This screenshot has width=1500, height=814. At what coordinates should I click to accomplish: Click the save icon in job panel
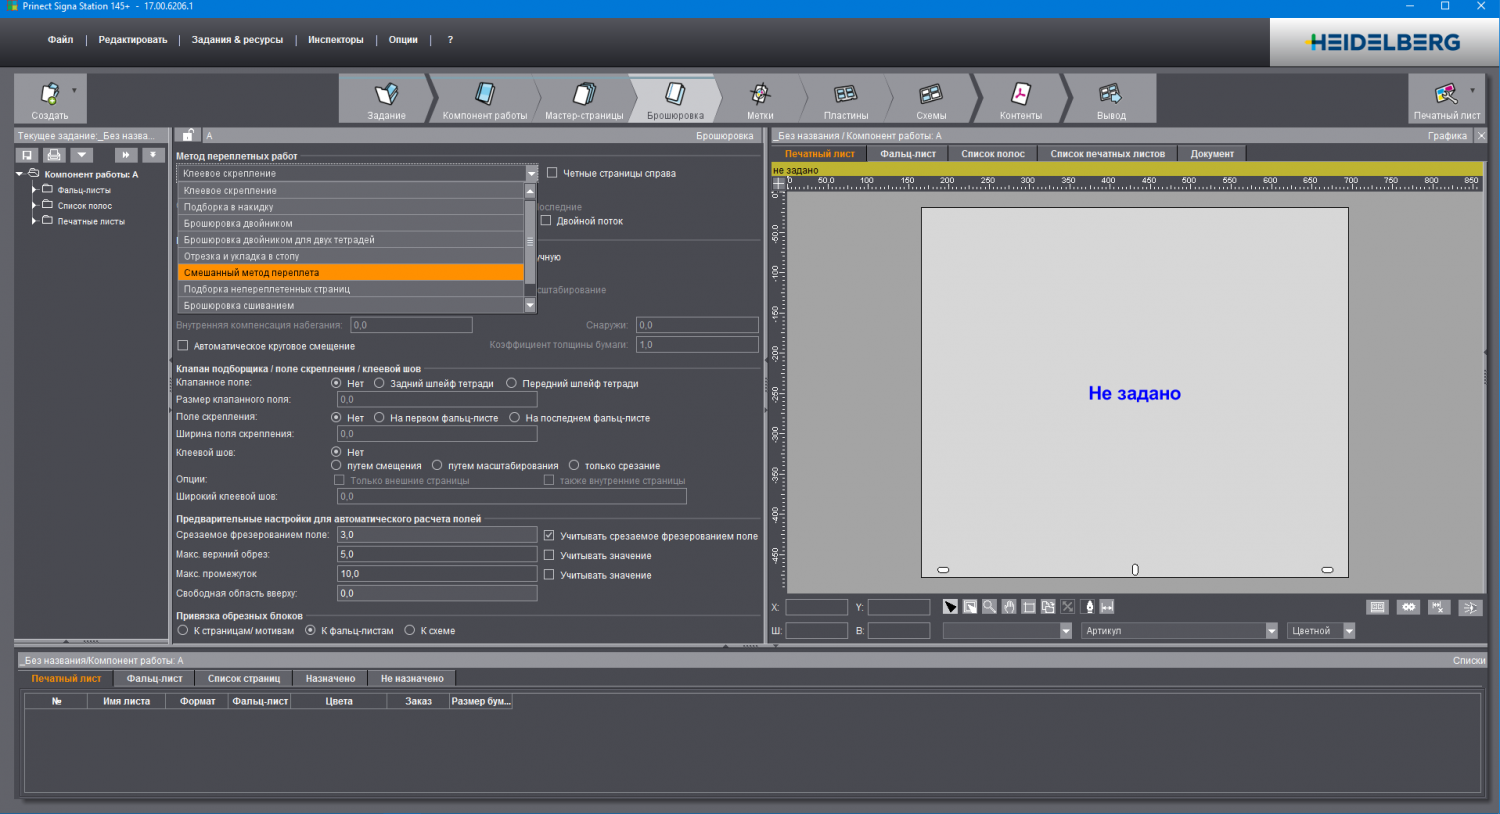27,155
